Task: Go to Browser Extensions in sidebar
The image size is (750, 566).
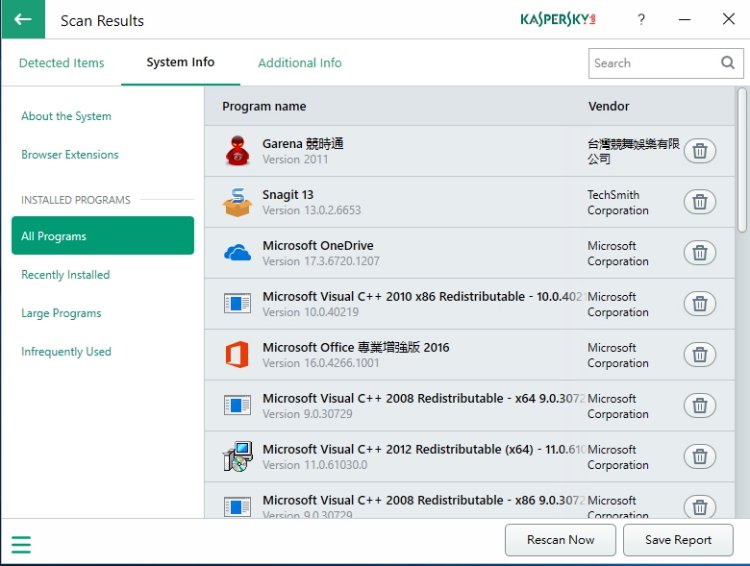Action: (70, 155)
